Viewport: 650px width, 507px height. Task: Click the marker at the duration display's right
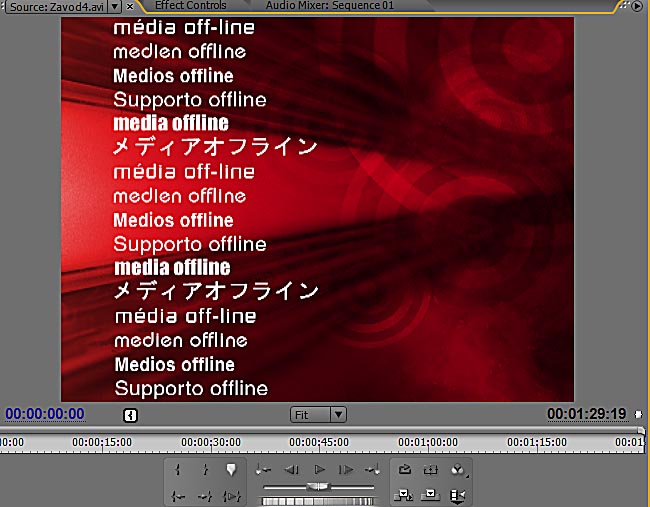tap(638, 414)
